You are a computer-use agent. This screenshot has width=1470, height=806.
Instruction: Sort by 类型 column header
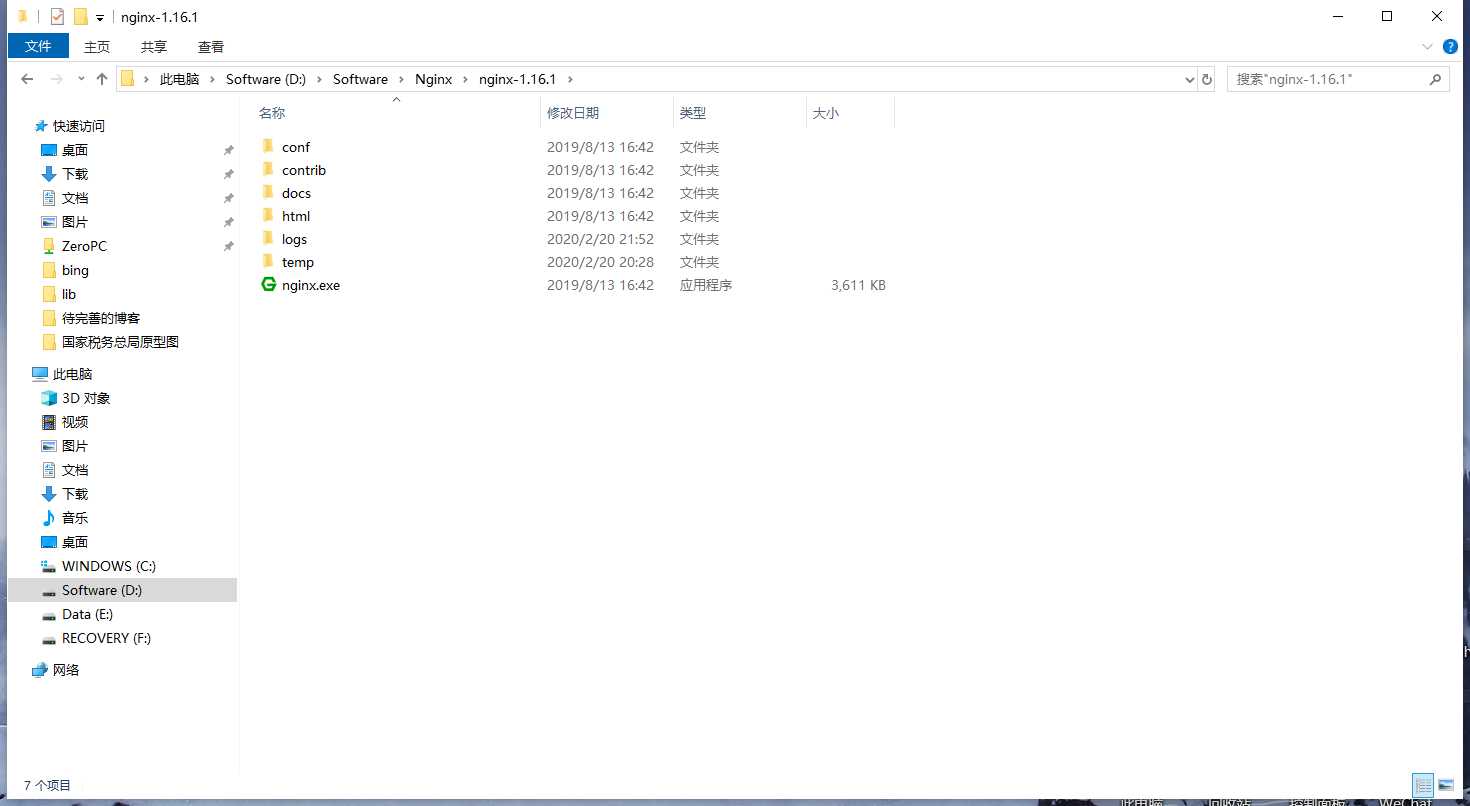[693, 113]
